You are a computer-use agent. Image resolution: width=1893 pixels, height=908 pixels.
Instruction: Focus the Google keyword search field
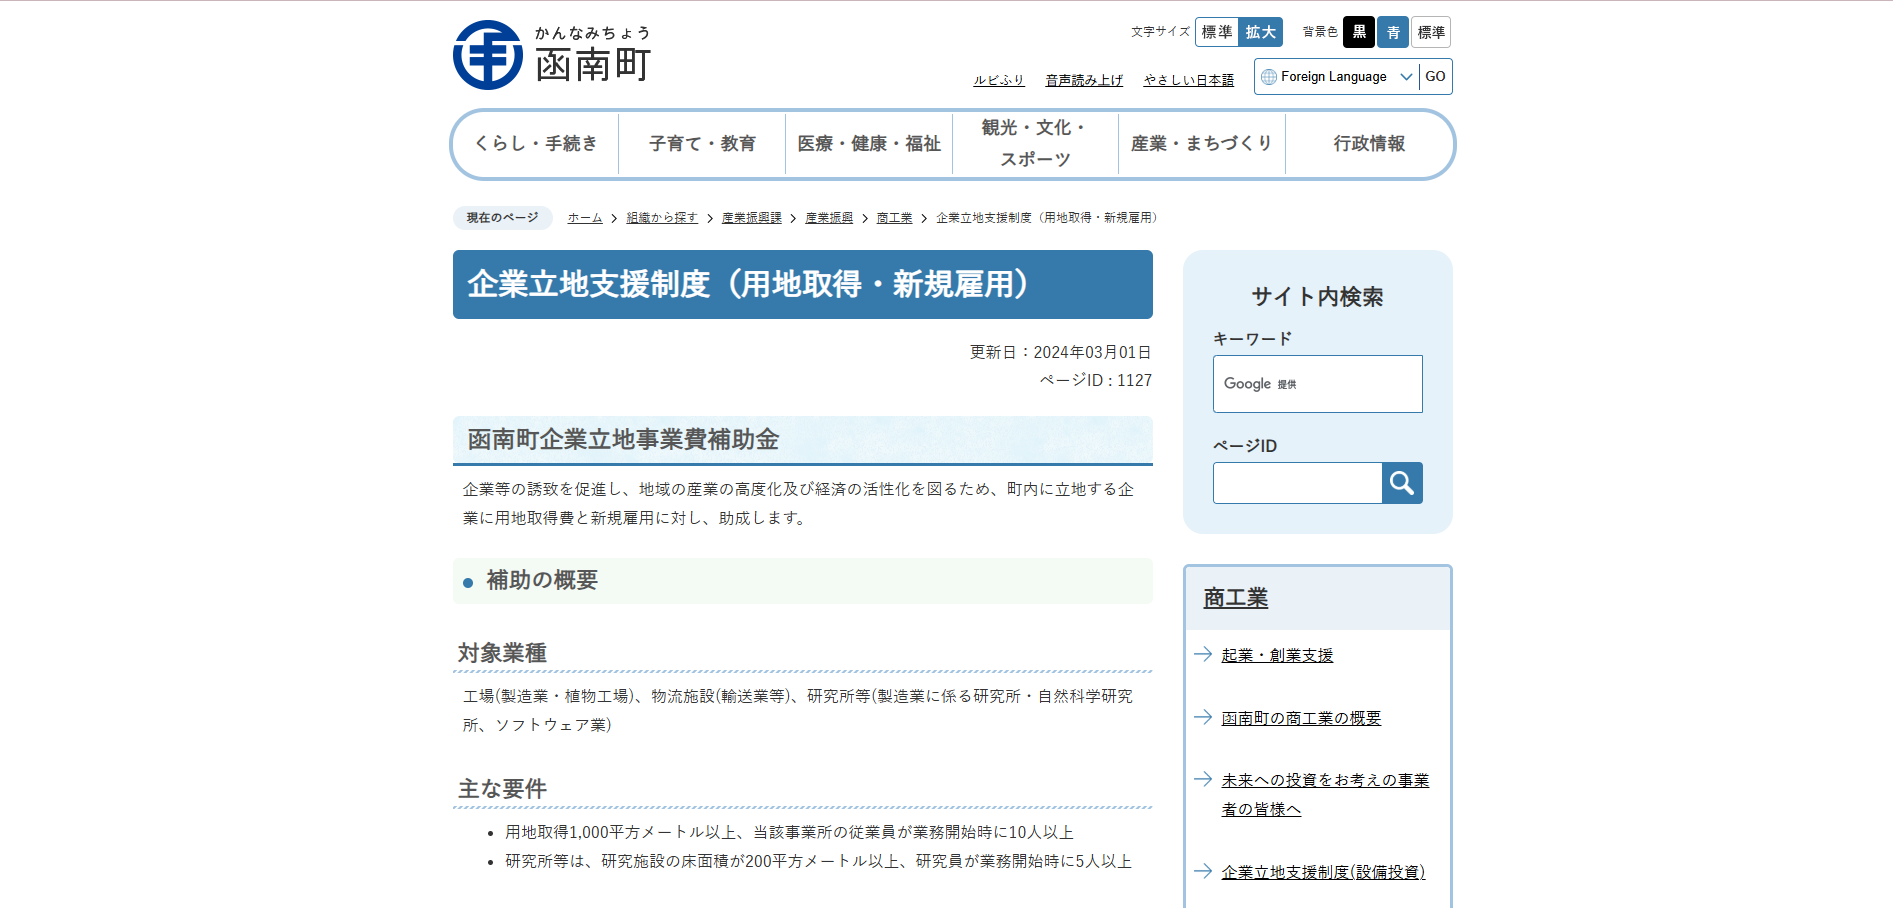pos(1318,384)
